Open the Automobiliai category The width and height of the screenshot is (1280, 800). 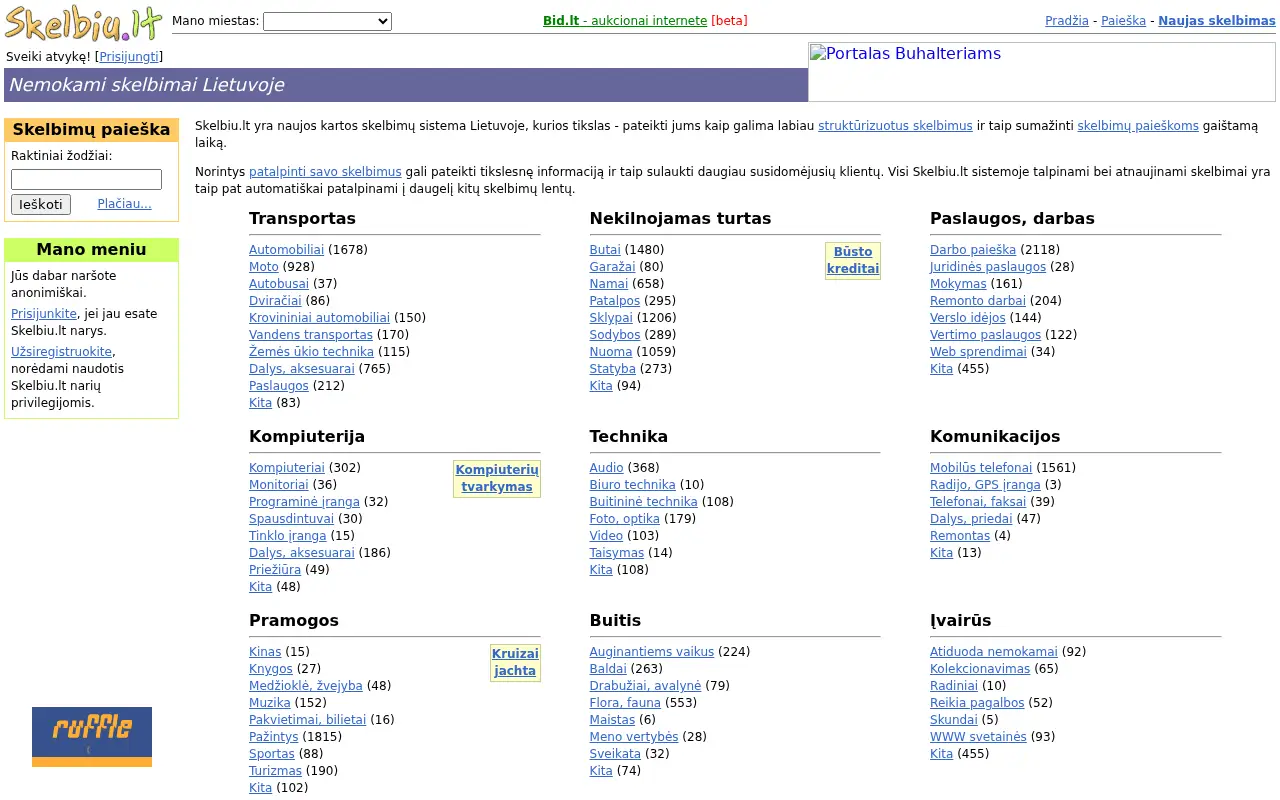(286, 250)
